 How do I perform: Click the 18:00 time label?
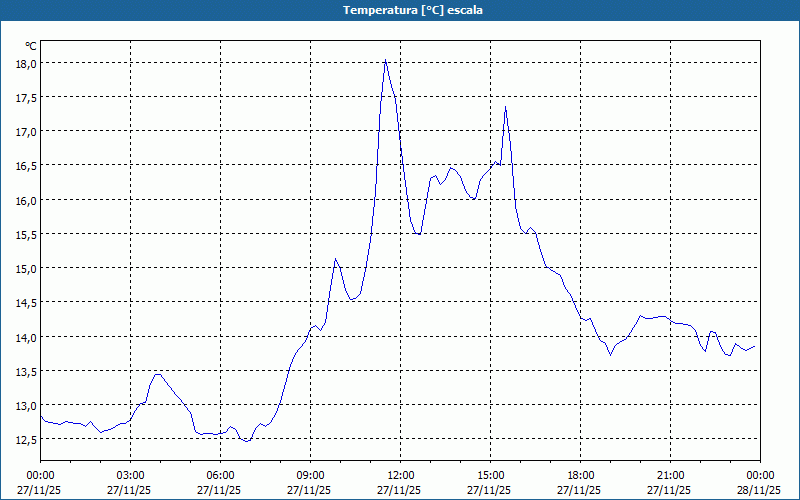pos(580,476)
